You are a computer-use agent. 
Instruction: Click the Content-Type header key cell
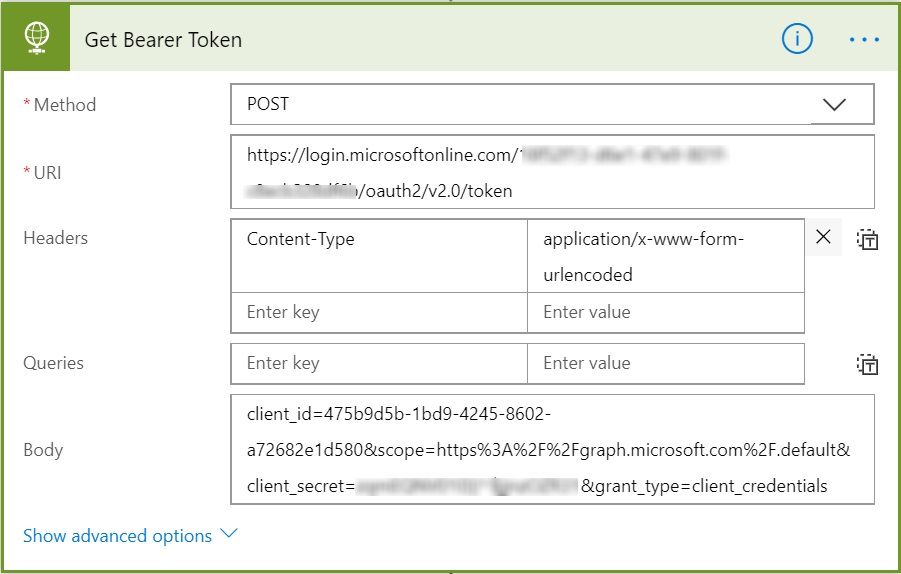tap(379, 256)
